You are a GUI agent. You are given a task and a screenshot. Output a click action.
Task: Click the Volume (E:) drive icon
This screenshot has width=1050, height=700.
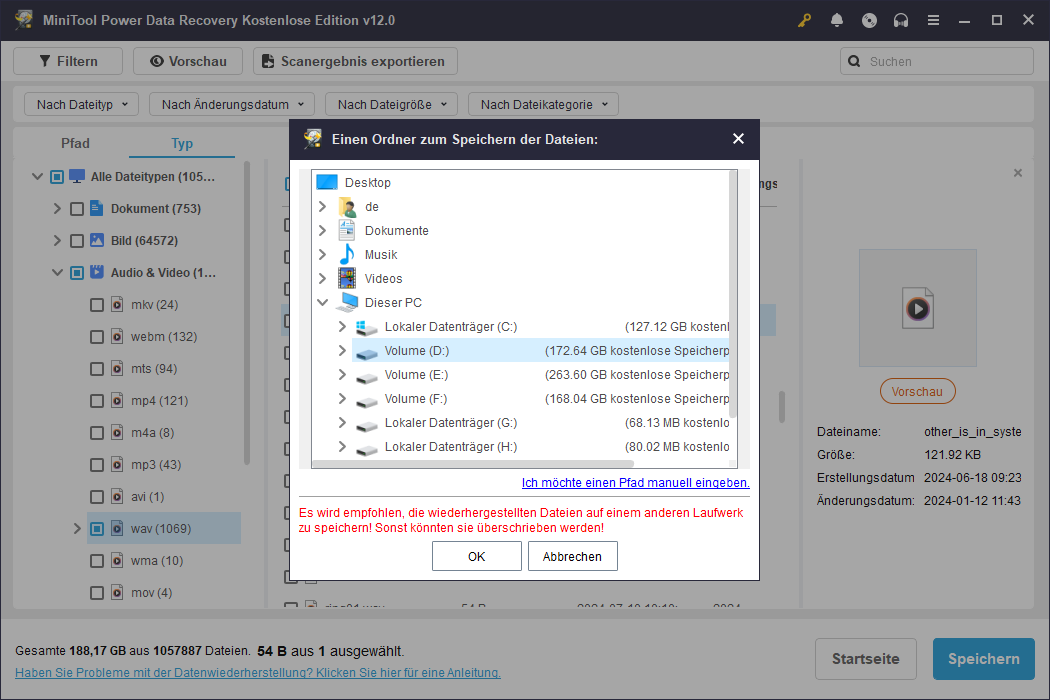coord(366,376)
